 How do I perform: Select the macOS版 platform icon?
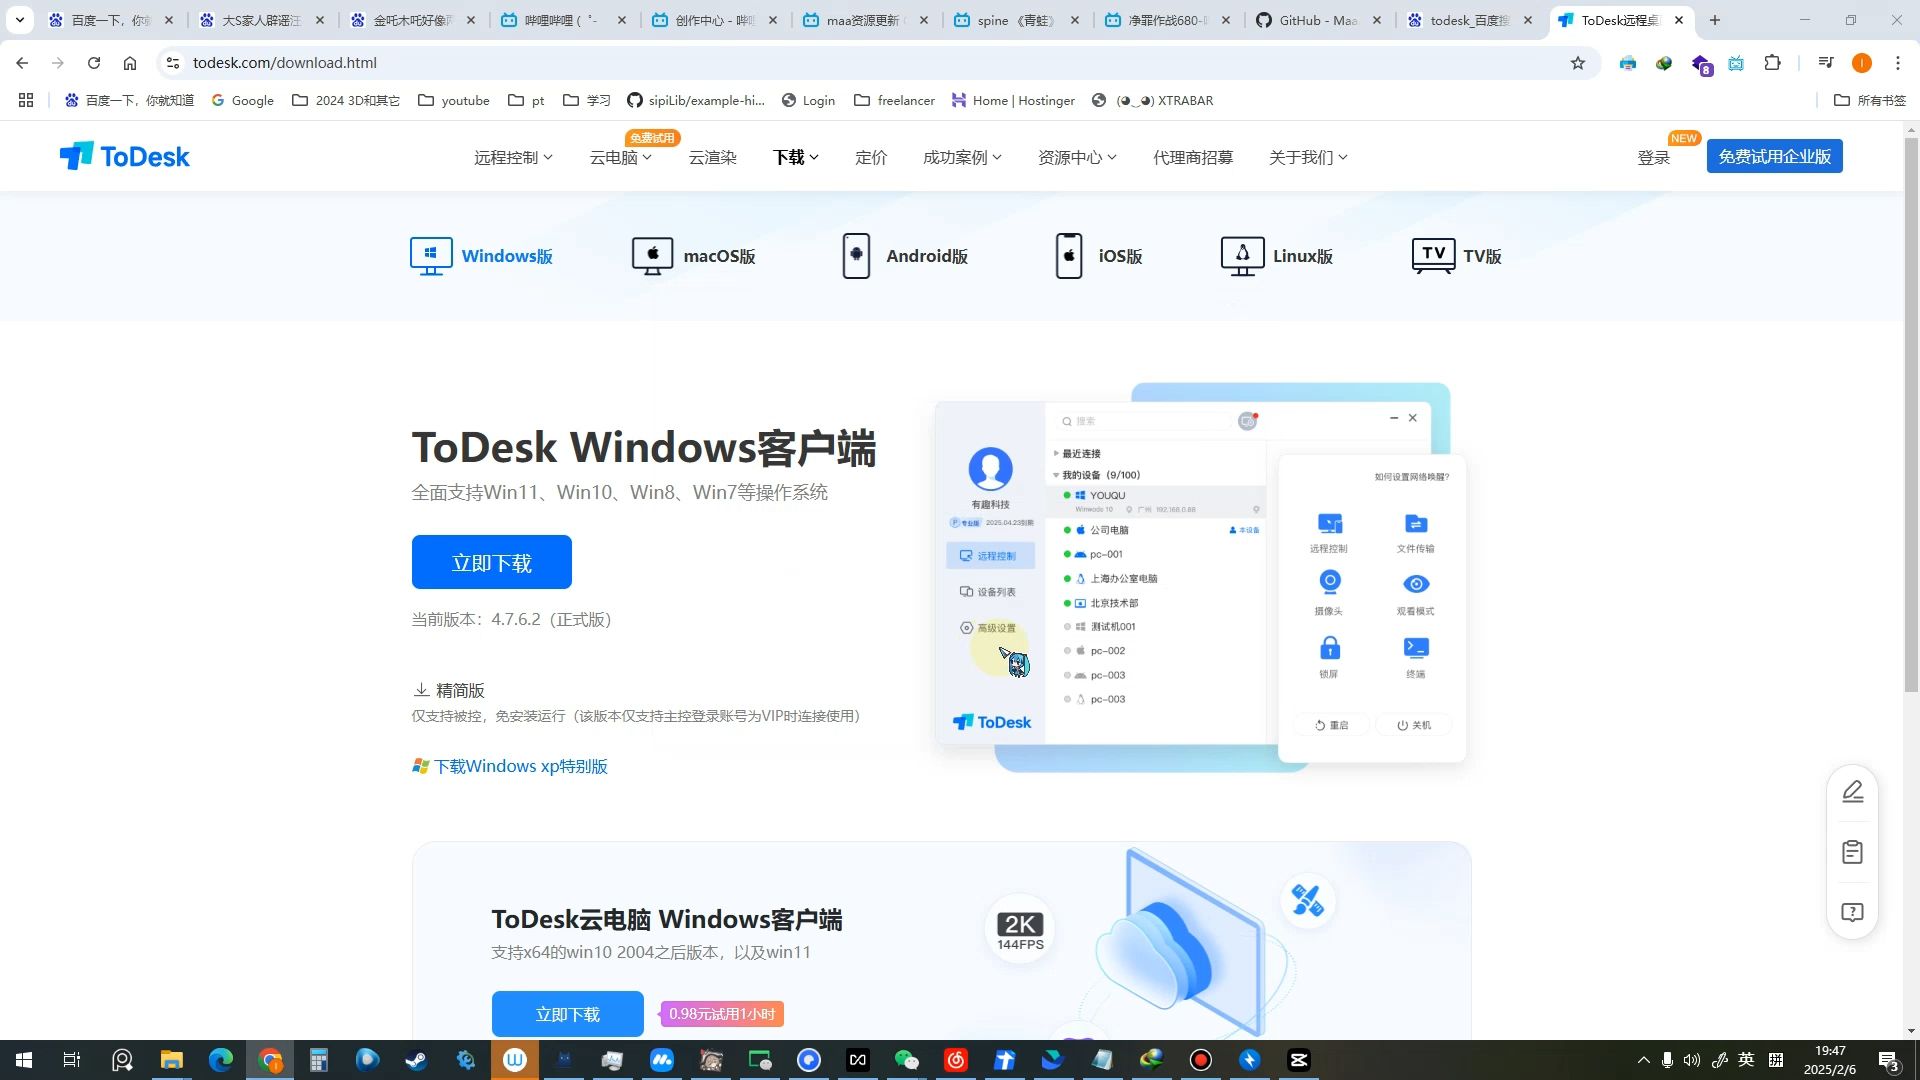click(x=652, y=256)
